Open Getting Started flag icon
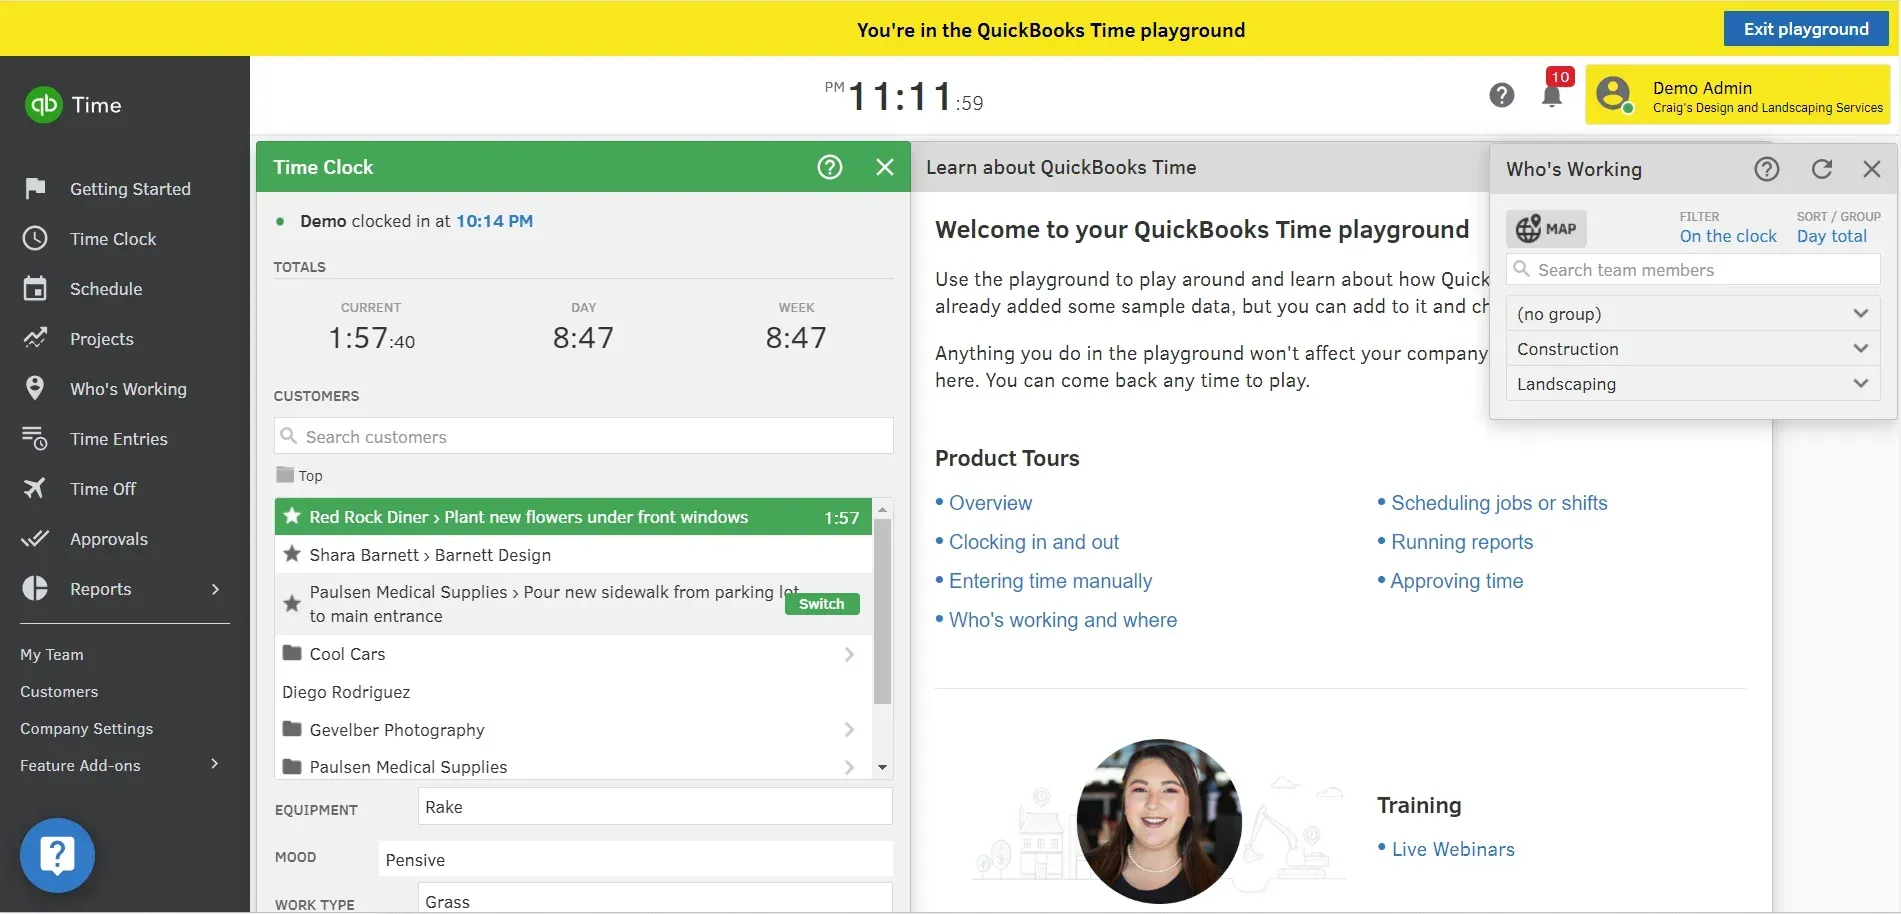1901x914 pixels. (x=35, y=188)
